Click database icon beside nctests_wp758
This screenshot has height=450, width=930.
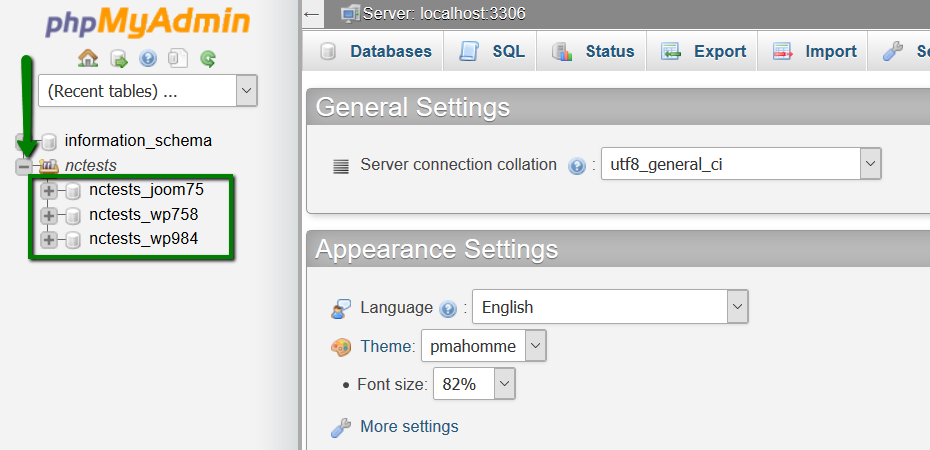coord(73,215)
